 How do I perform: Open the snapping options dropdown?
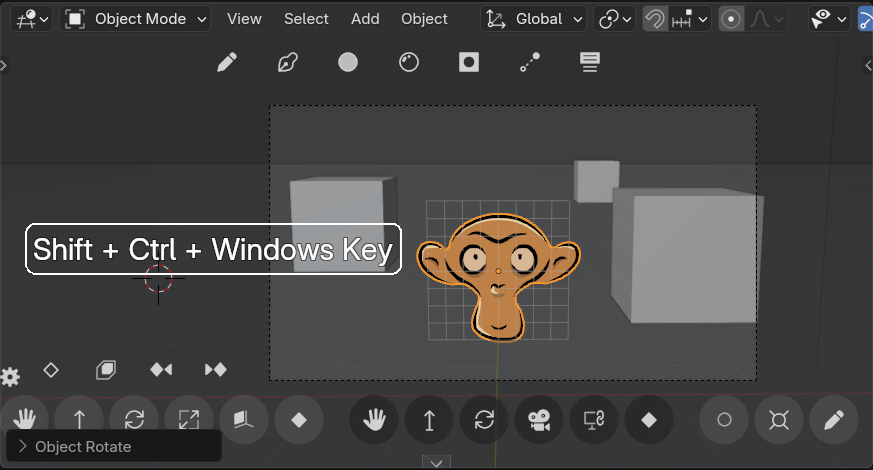pyautogui.click(x=690, y=19)
